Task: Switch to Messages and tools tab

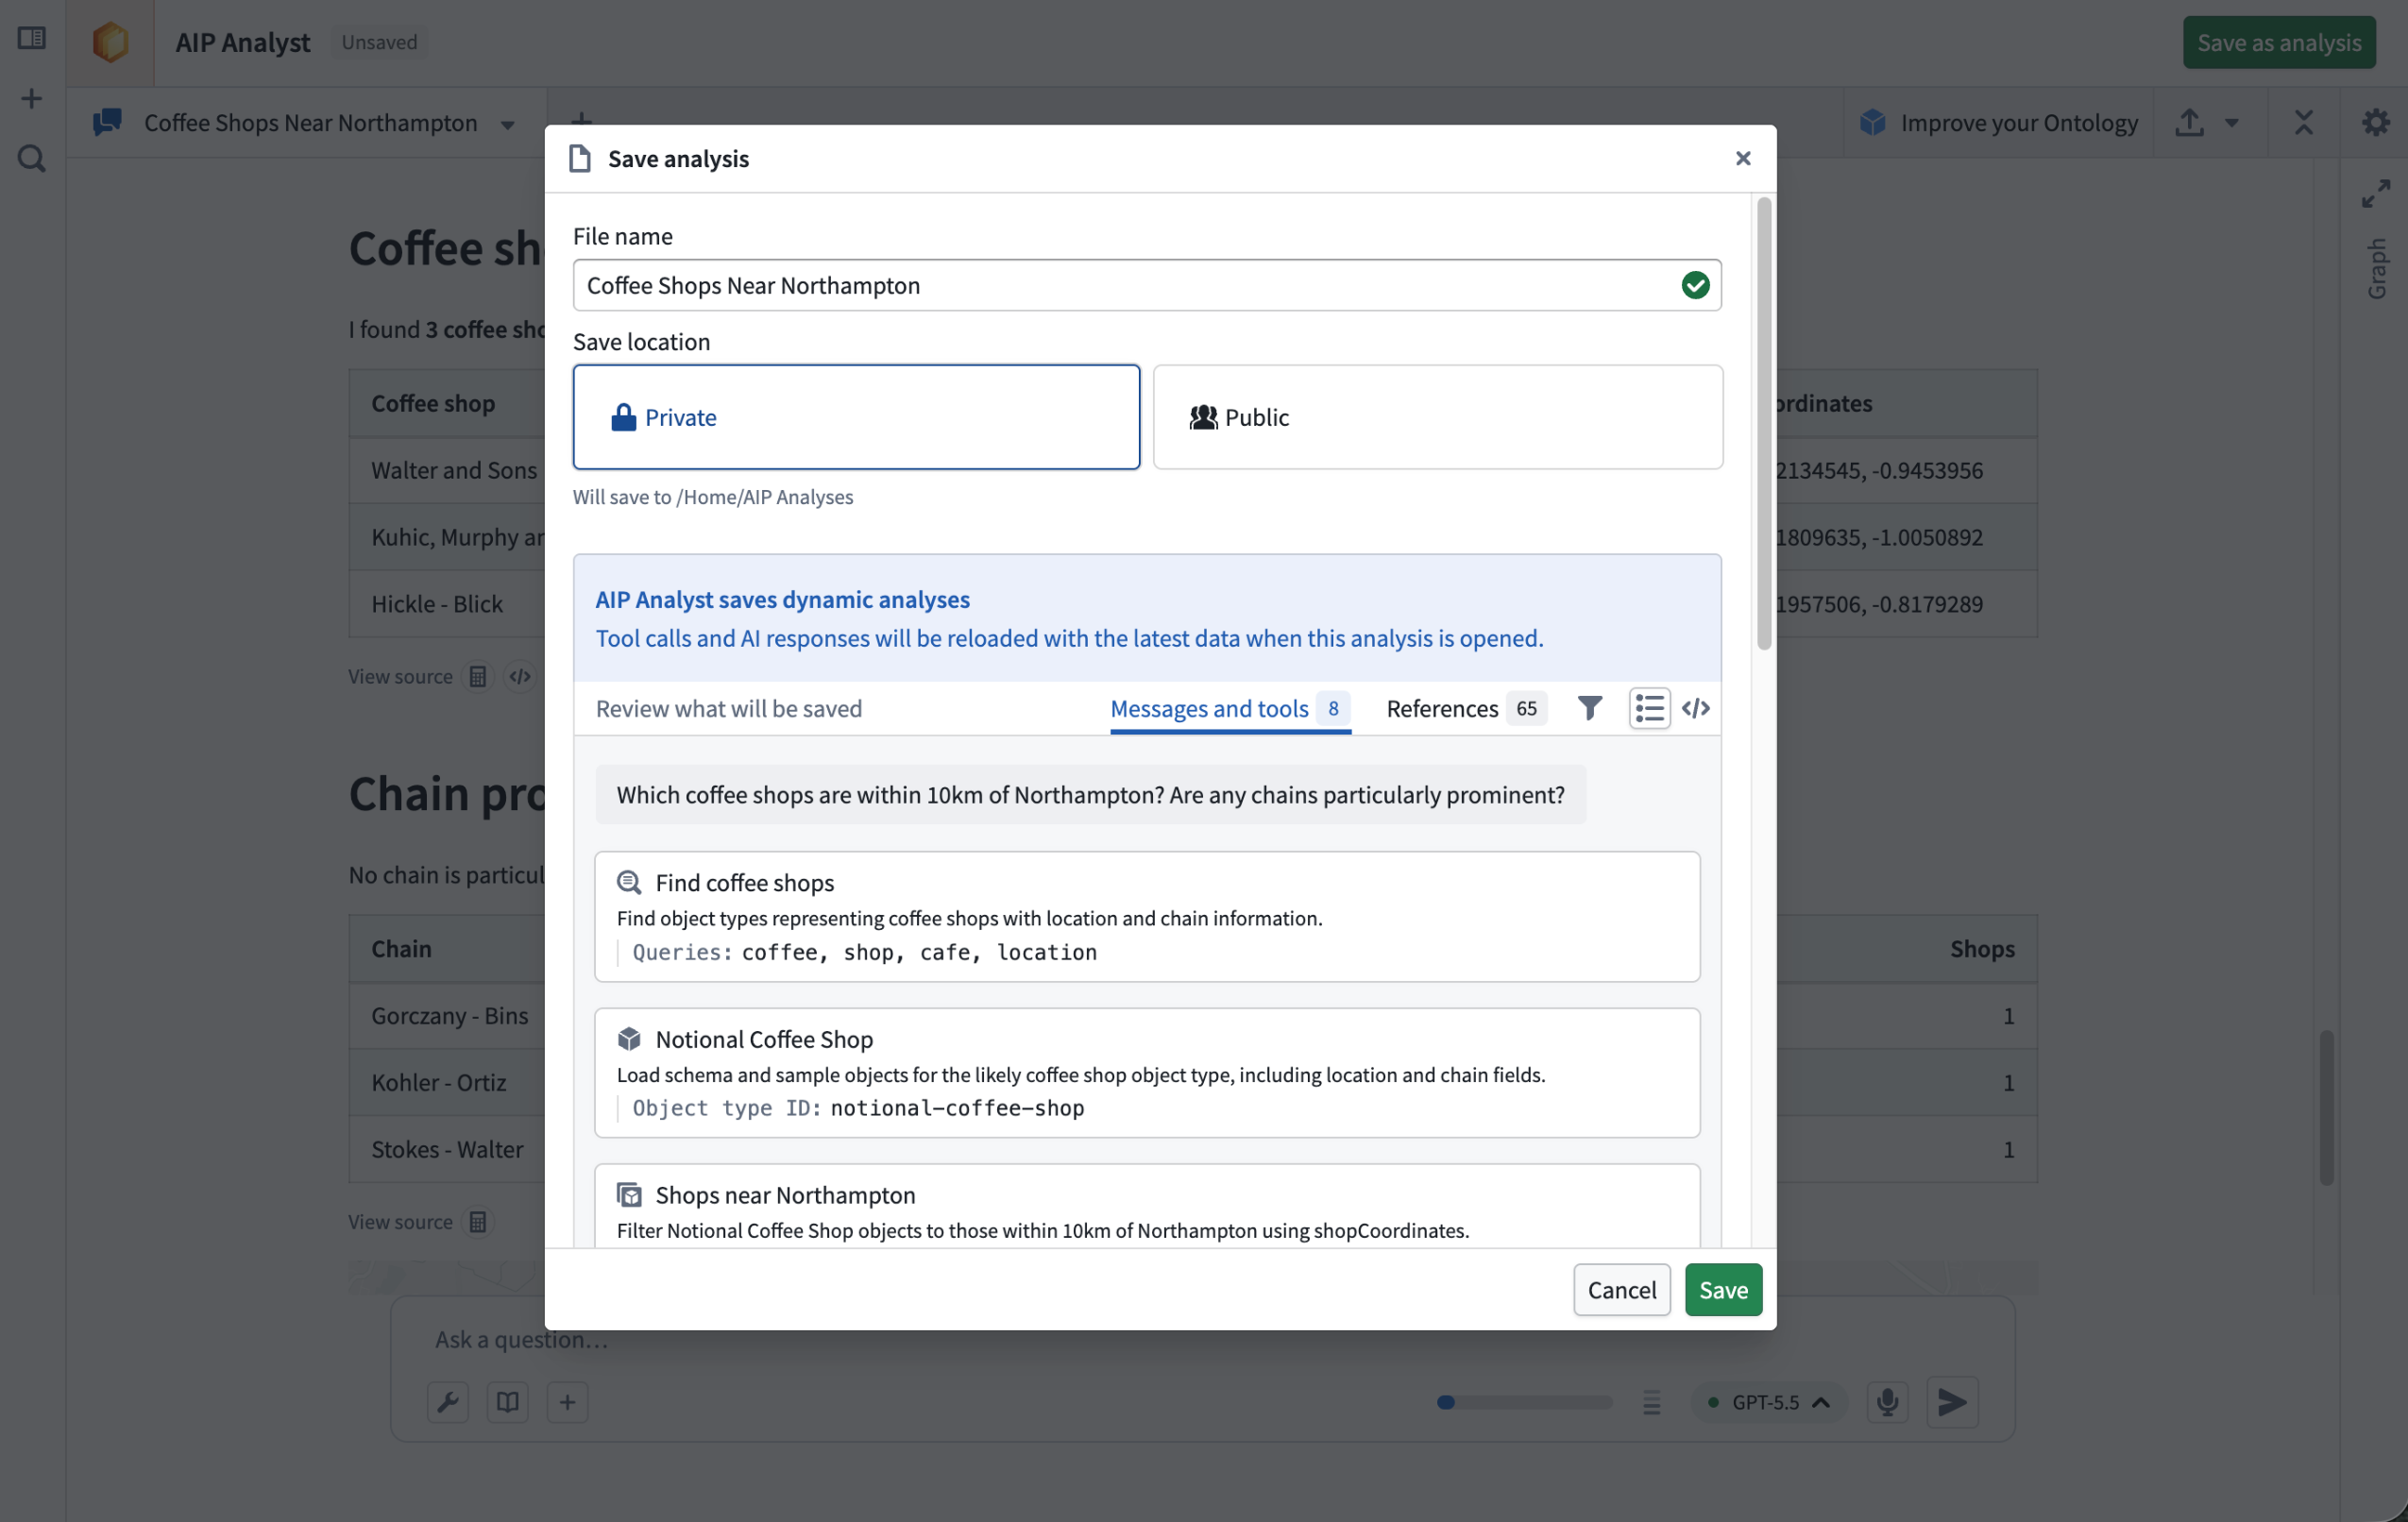Action: 1230,708
